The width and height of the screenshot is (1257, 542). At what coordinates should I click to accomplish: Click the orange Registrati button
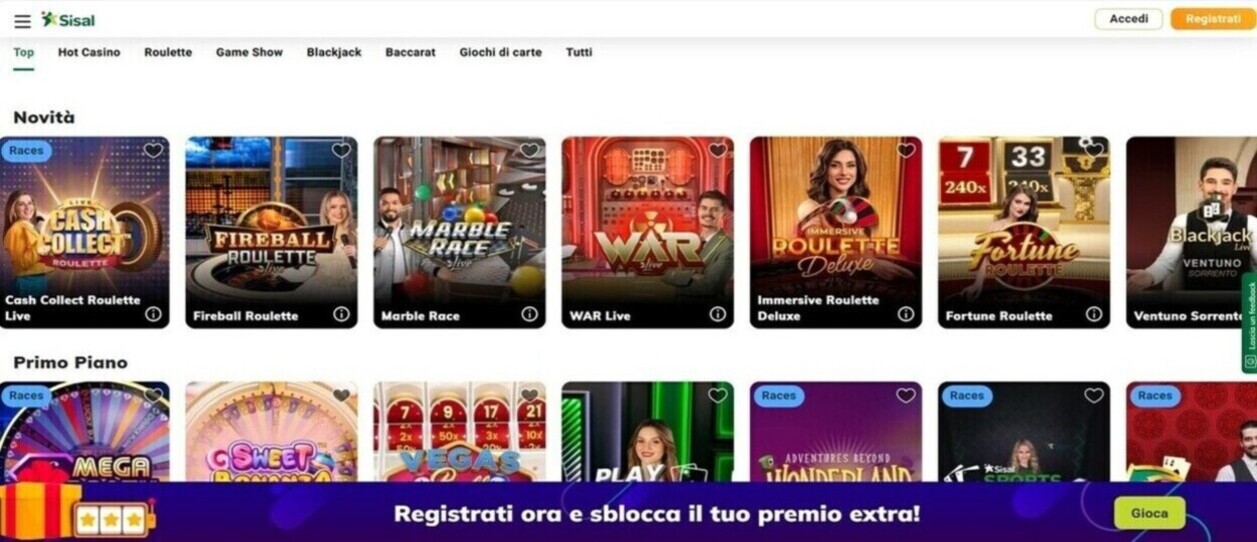[1213, 19]
